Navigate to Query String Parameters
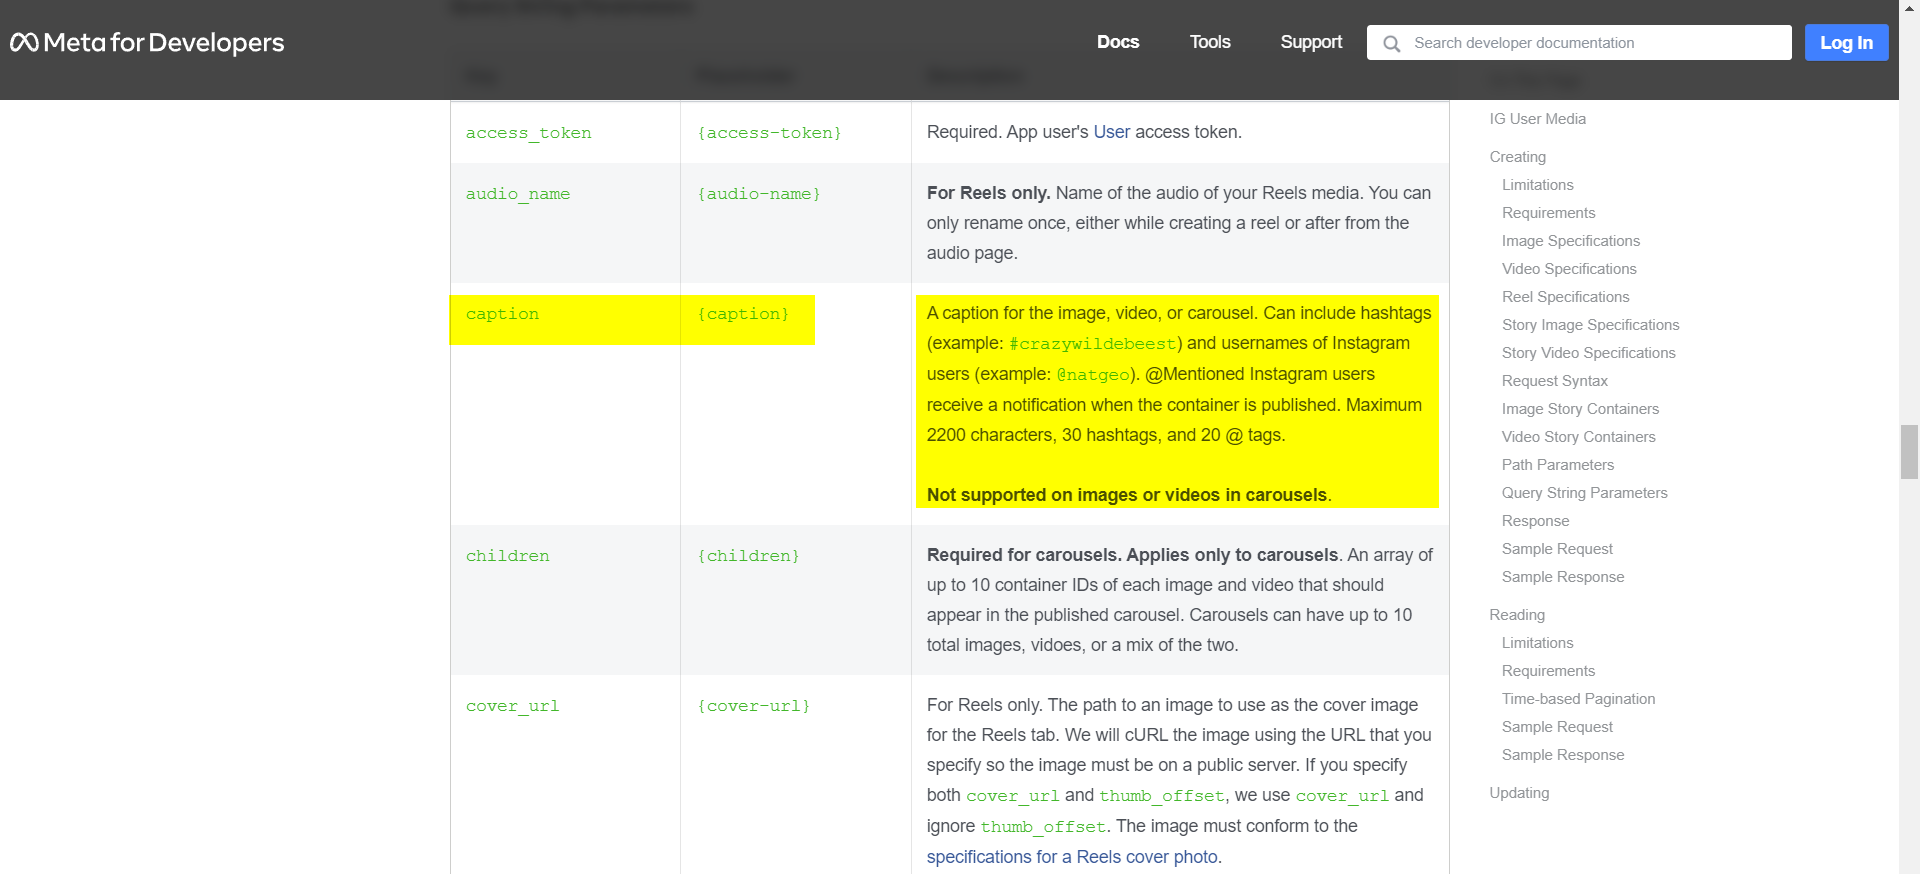Viewport: 1920px width, 874px height. 1584,493
